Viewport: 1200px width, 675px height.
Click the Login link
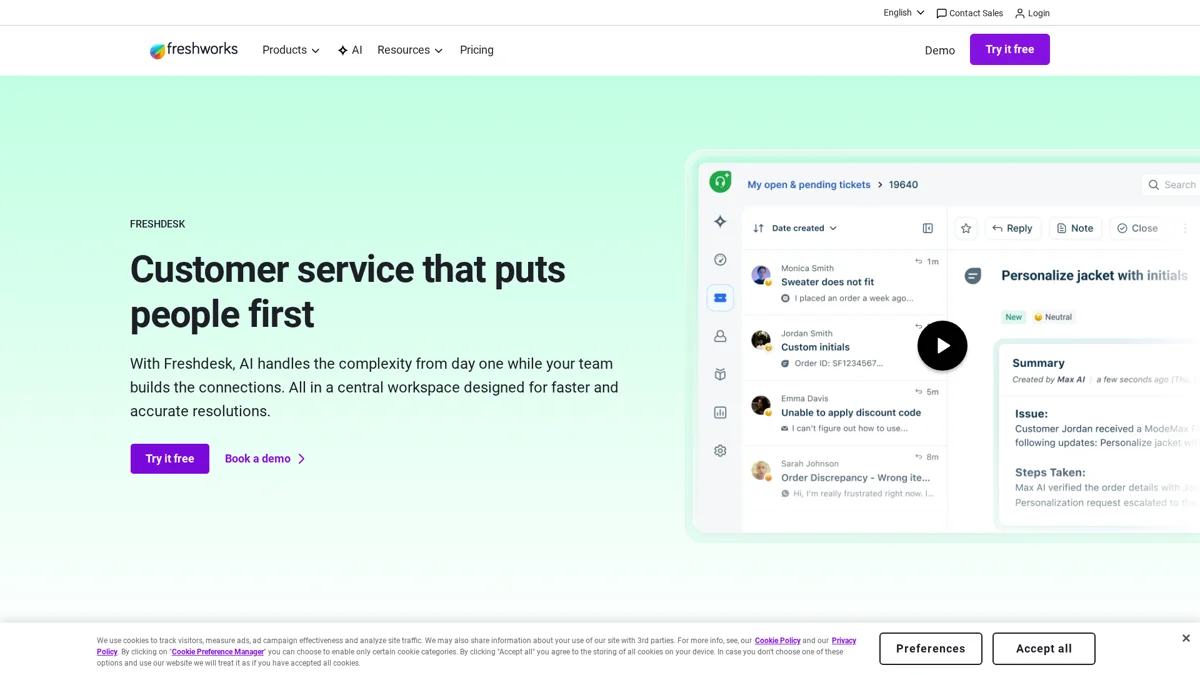click(1032, 13)
